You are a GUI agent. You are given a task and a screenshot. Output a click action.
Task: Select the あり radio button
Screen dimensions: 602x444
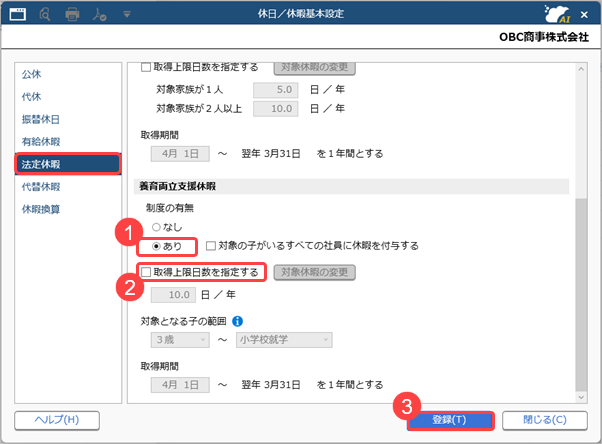156,246
